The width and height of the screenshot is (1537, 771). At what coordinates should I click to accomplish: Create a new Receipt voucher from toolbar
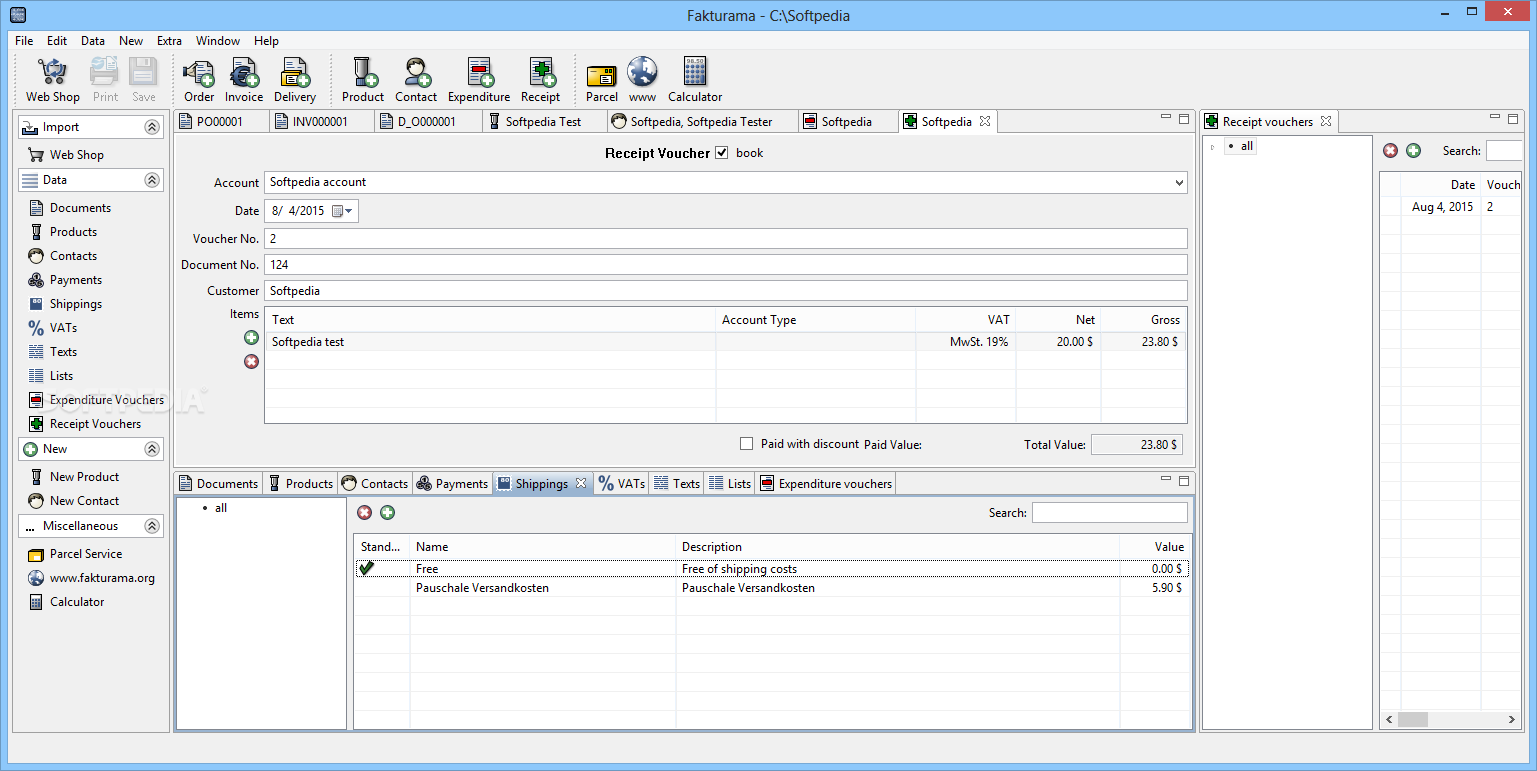tap(541, 79)
